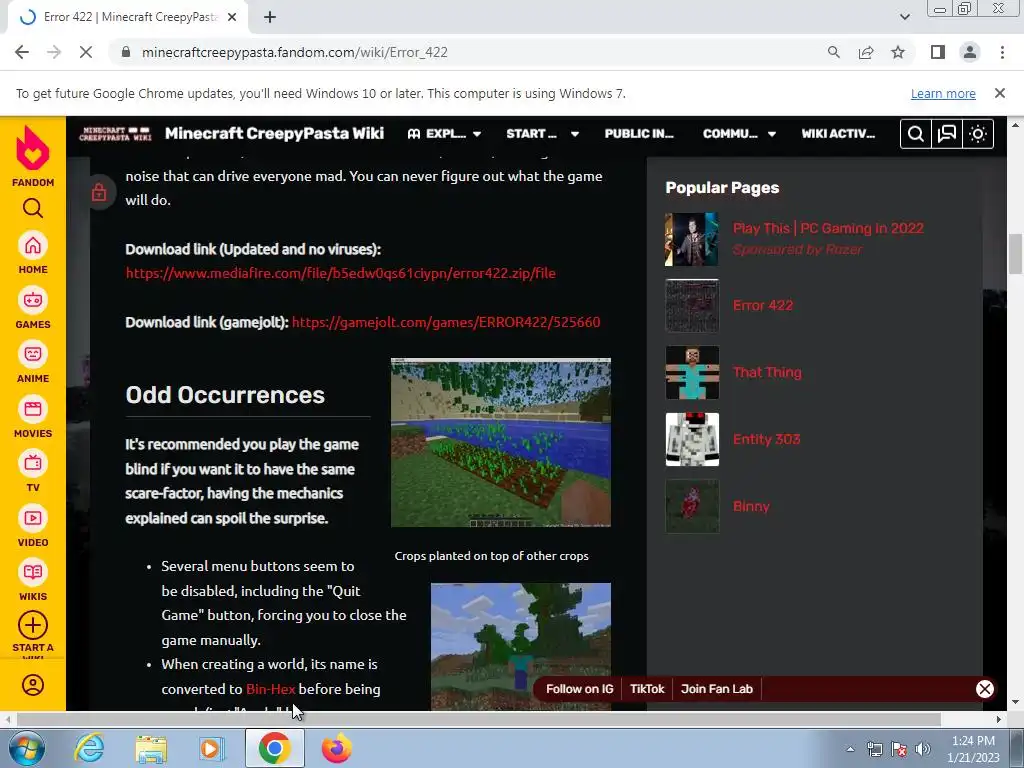Click the page protection lock icon
The image size is (1024, 768).
pos(99,192)
